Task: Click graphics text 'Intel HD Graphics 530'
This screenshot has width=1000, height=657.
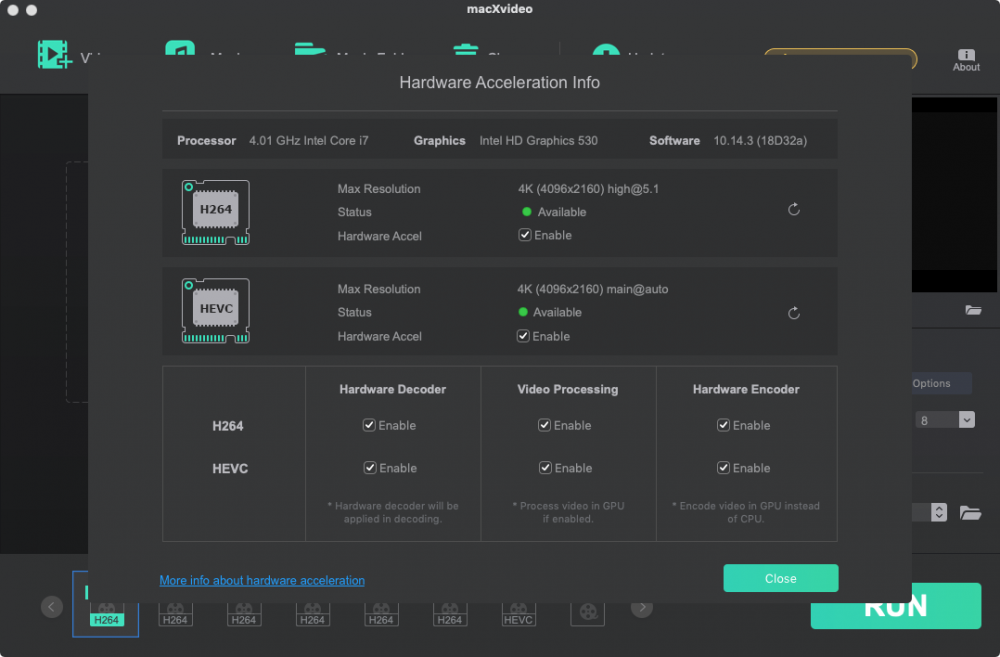Action: tap(538, 140)
